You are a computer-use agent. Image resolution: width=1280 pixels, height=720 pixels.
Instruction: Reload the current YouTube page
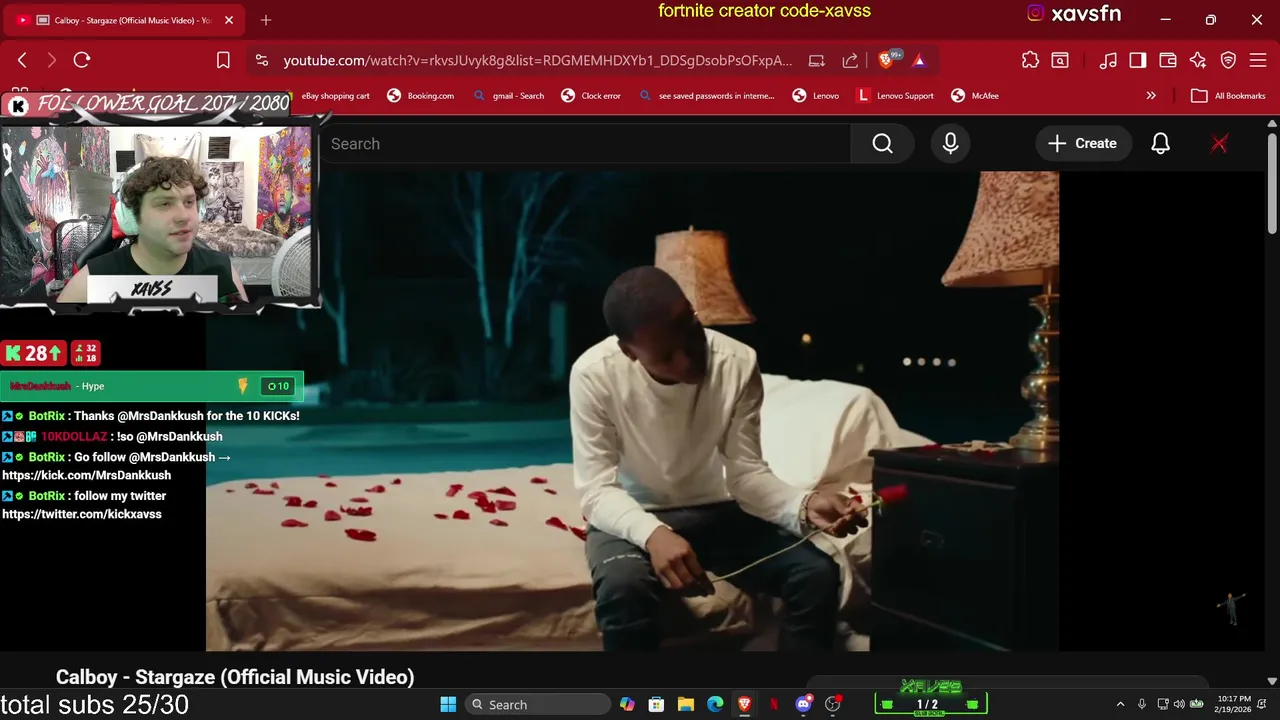pyautogui.click(x=82, y=60)
